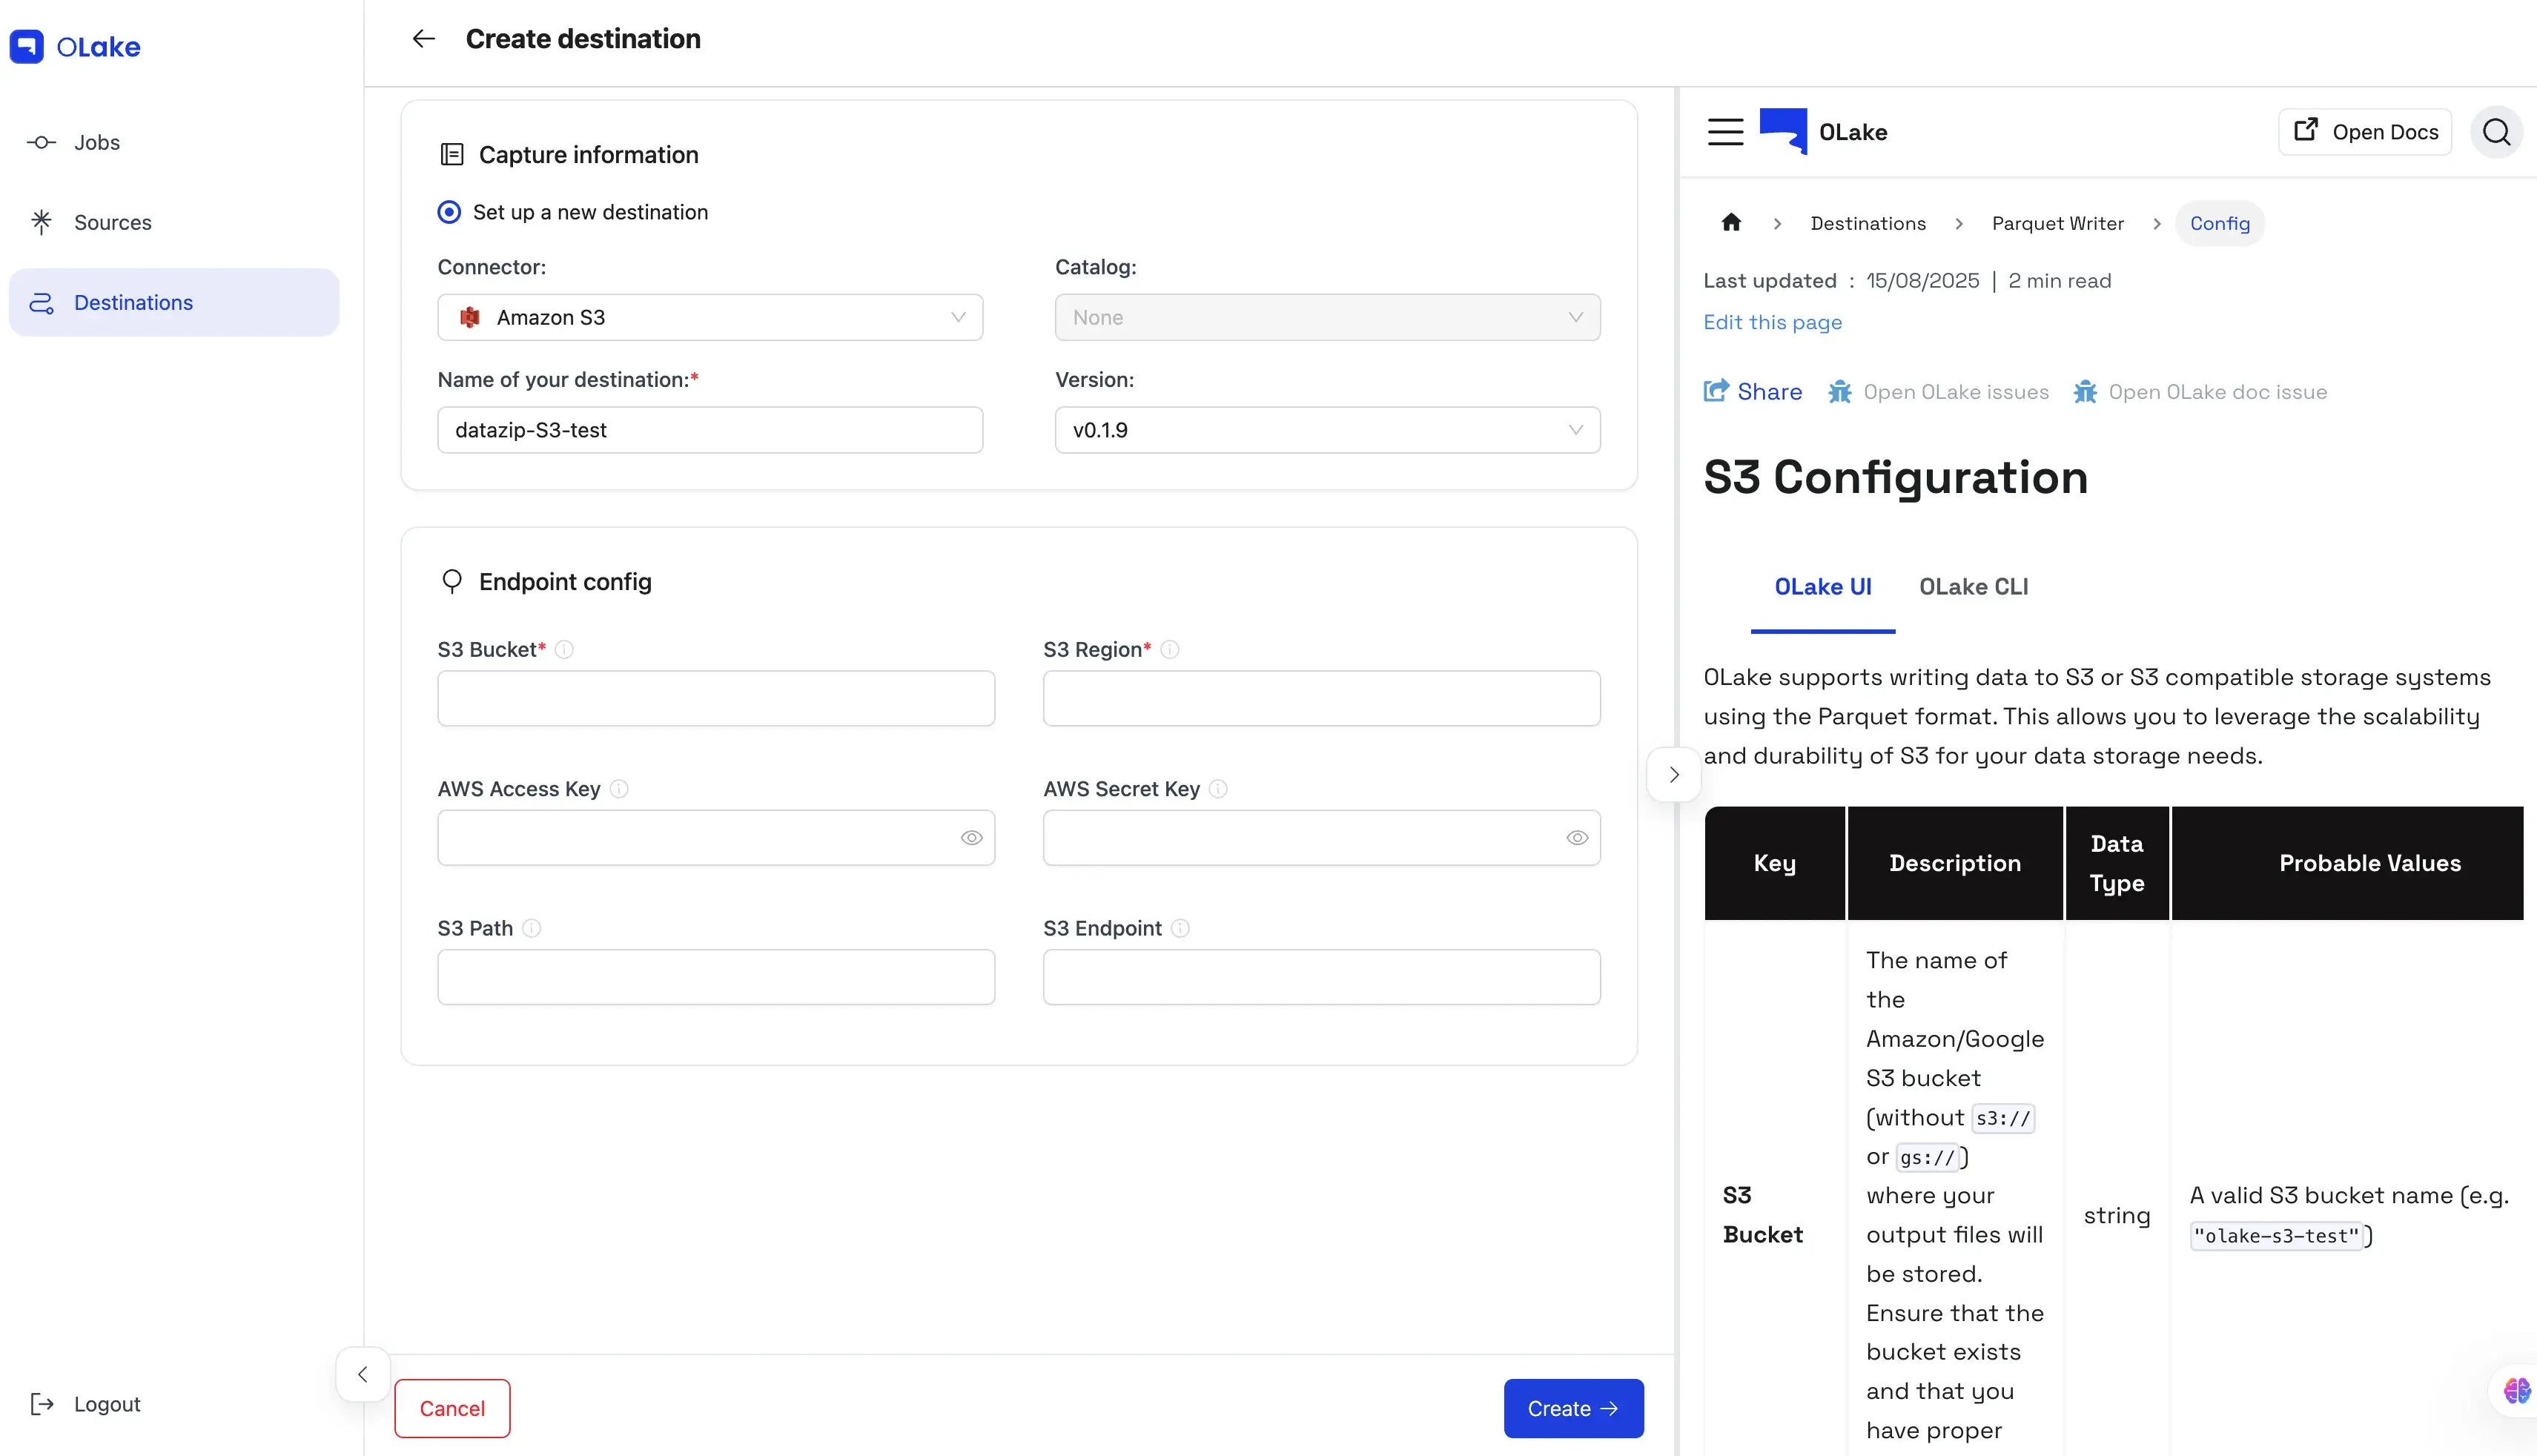
Task: Open the Version dropdown showing v0.1.9
Action: coord(1327,430)
